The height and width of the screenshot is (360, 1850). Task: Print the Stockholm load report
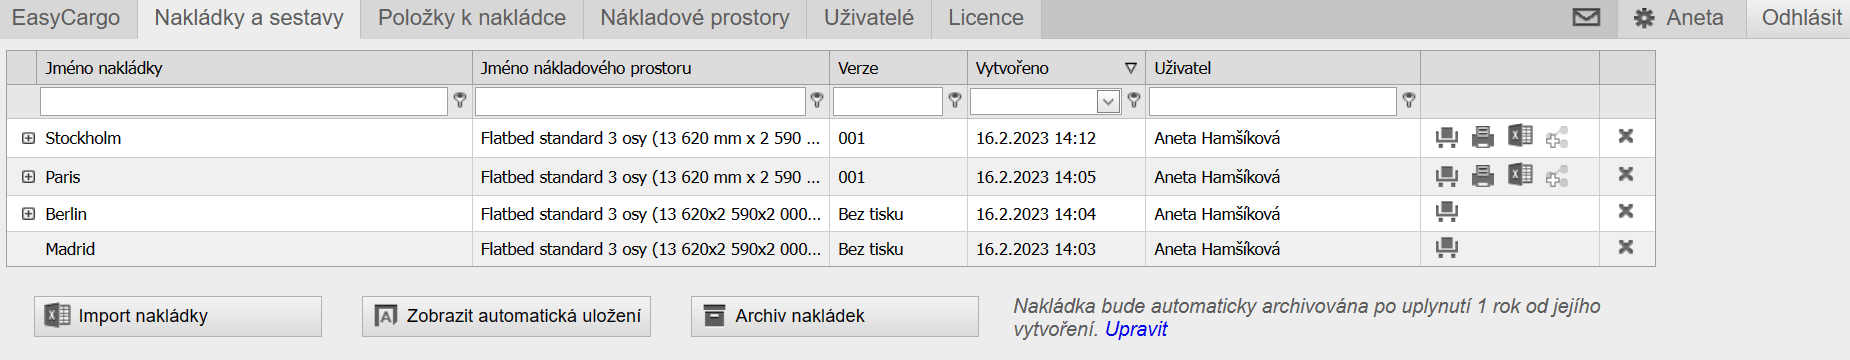coord(1483,137)
